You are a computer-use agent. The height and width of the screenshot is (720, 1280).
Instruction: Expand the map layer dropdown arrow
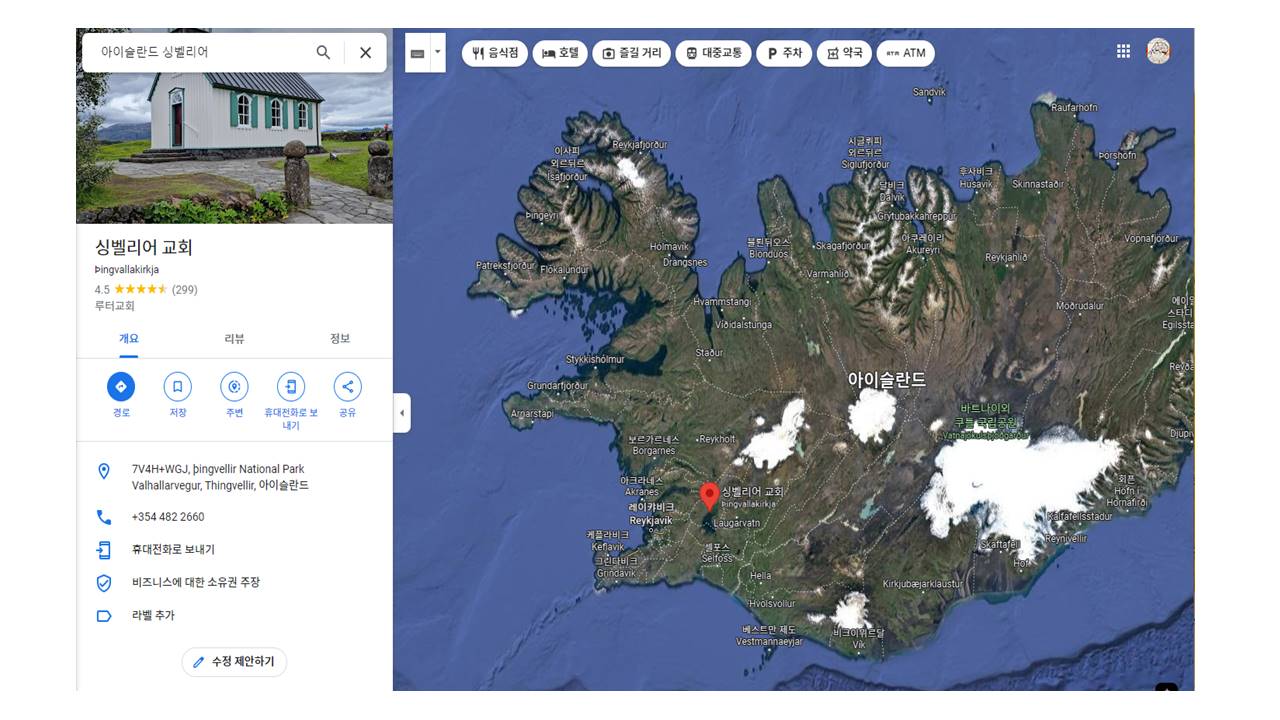coord(437,52)
